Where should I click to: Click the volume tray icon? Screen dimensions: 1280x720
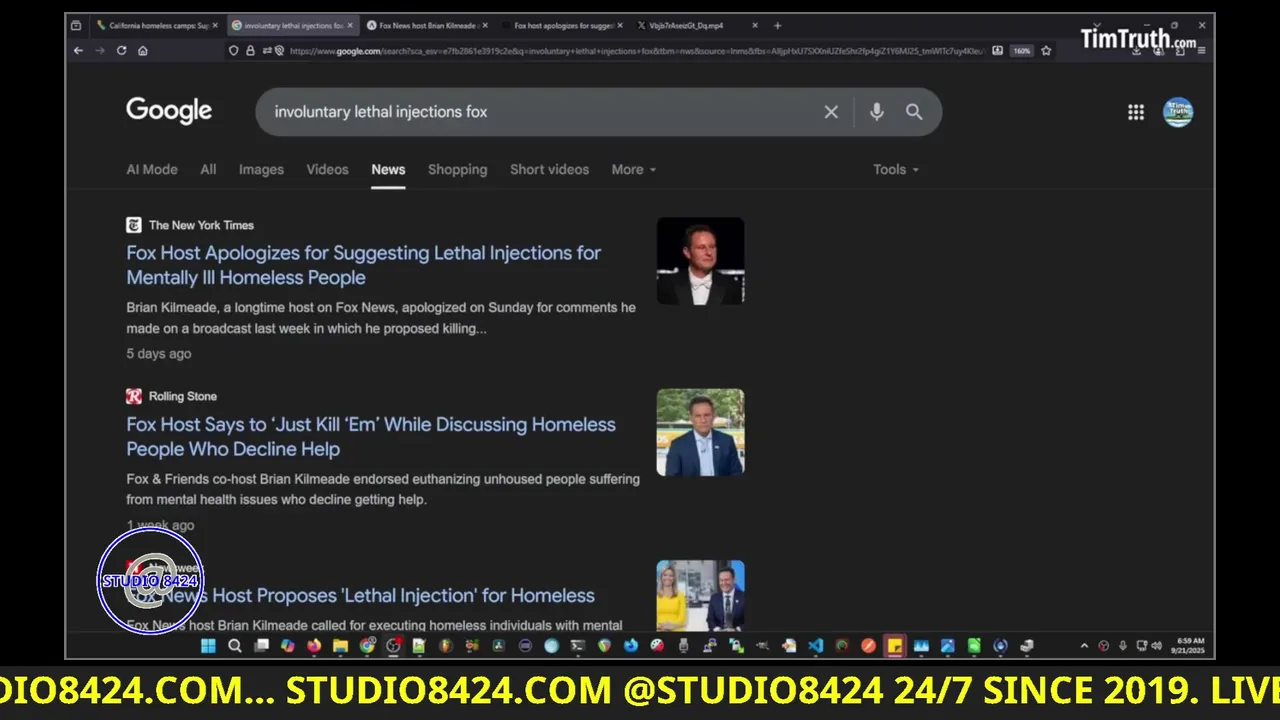point(1156,646)
